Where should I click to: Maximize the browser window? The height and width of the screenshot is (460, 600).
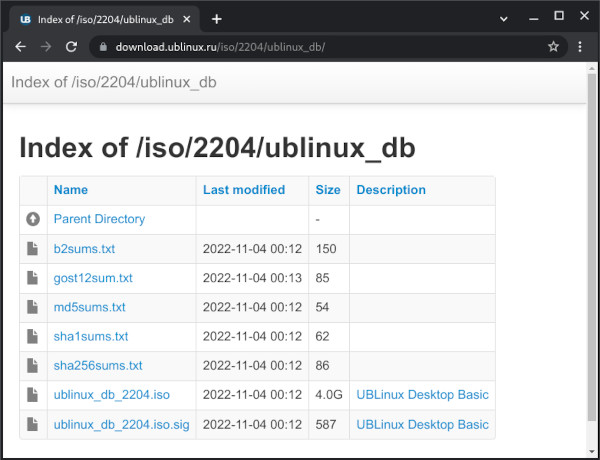point(559,16)
